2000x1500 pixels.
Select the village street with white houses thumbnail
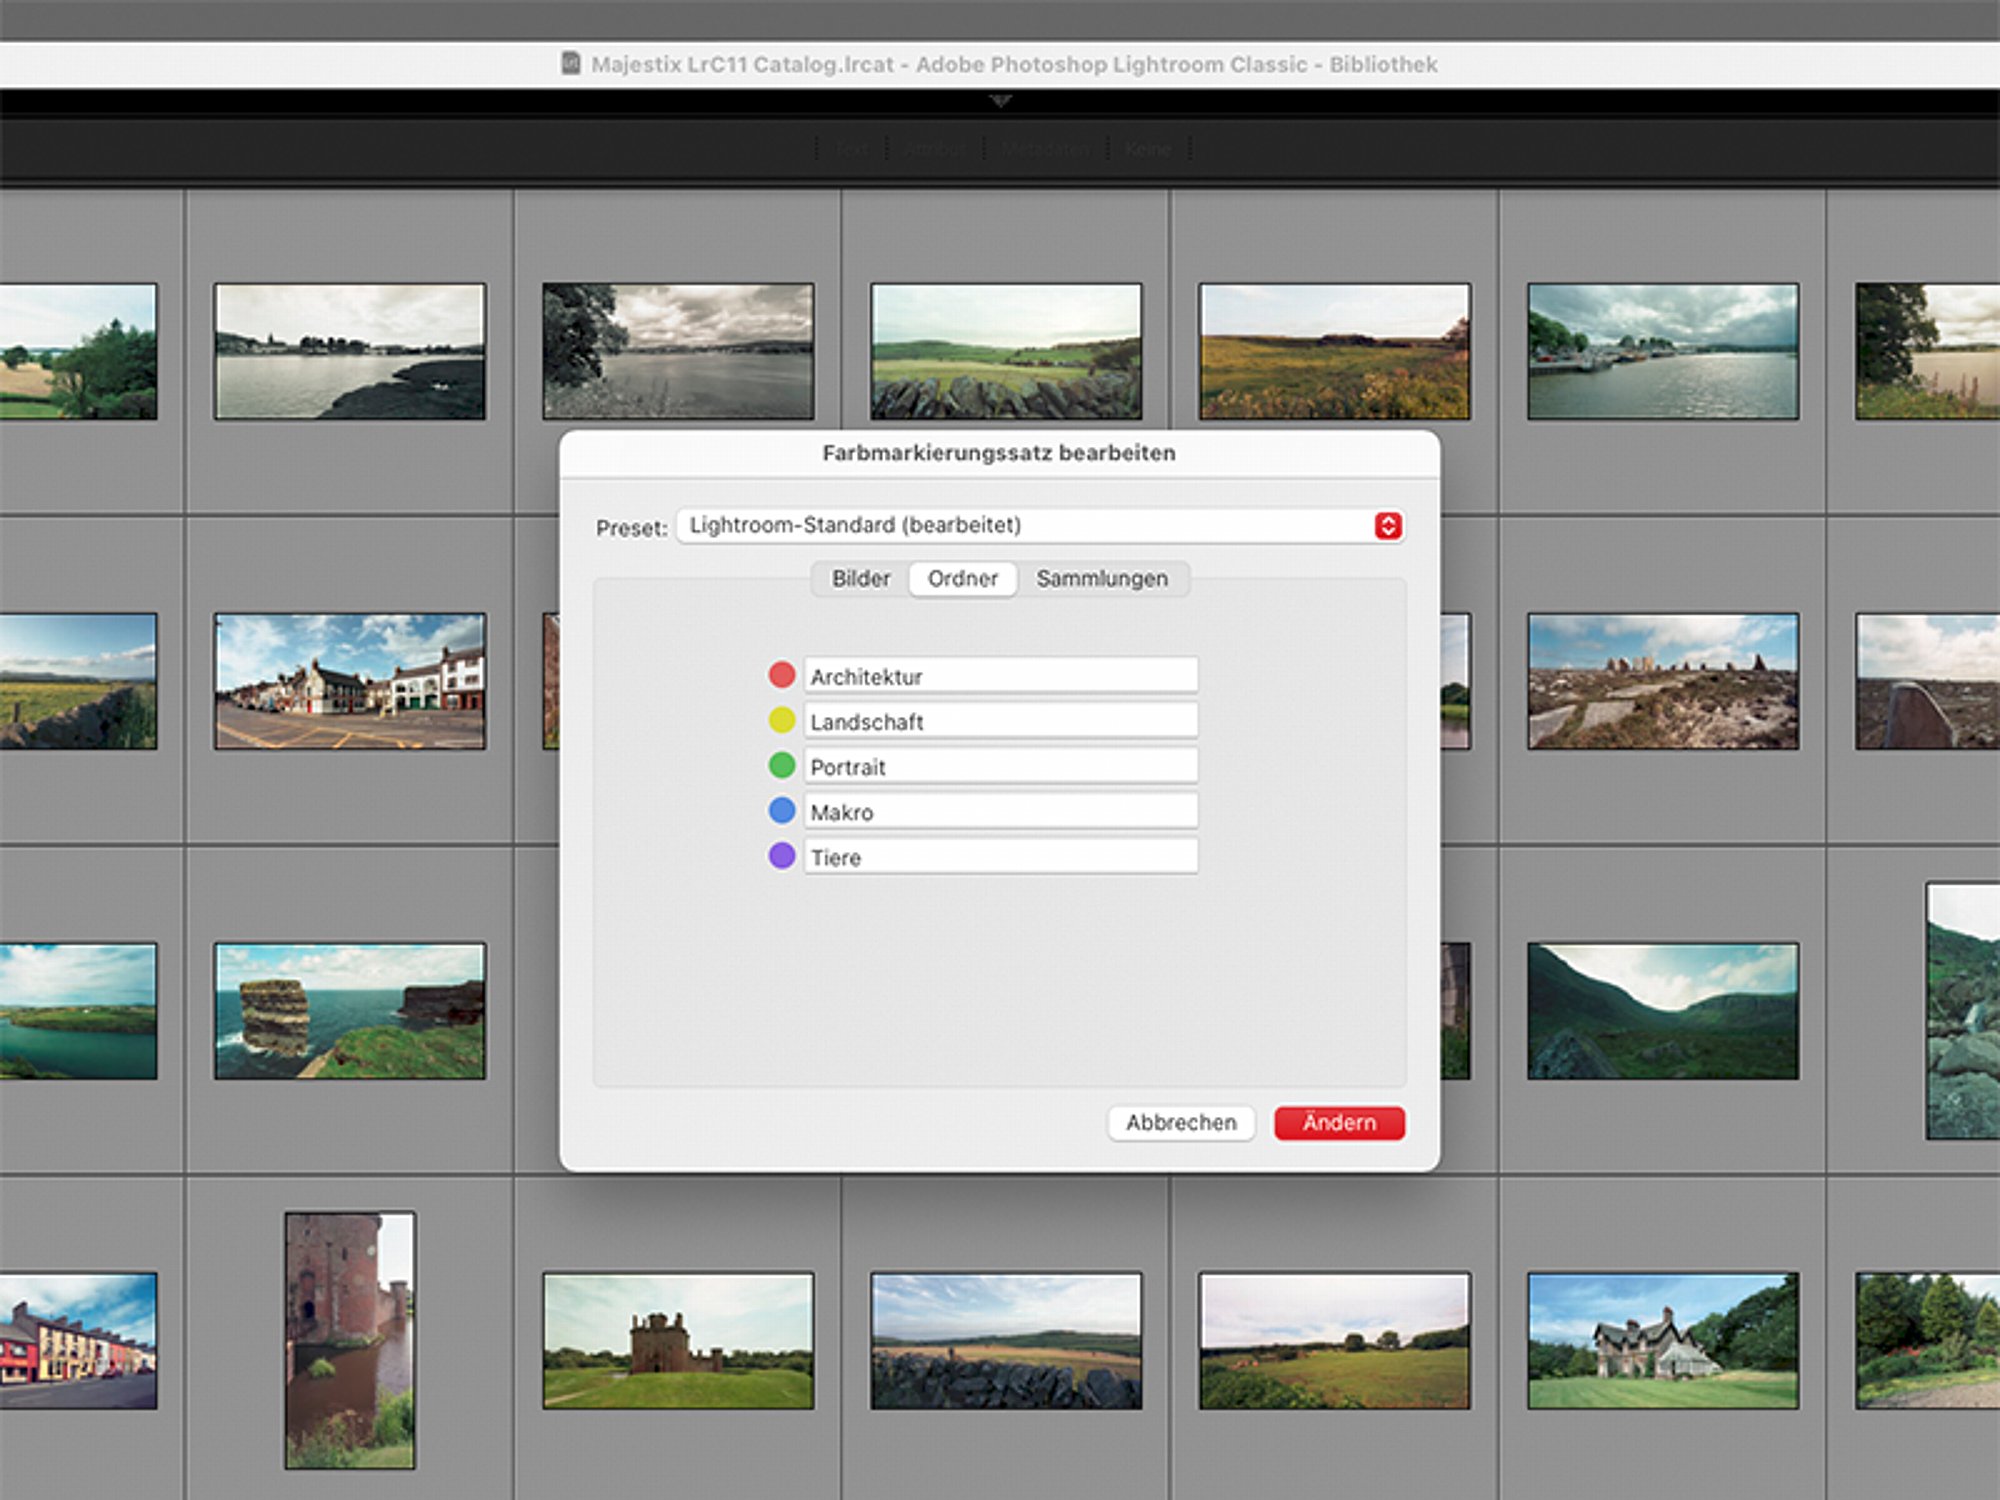[350, 681]
